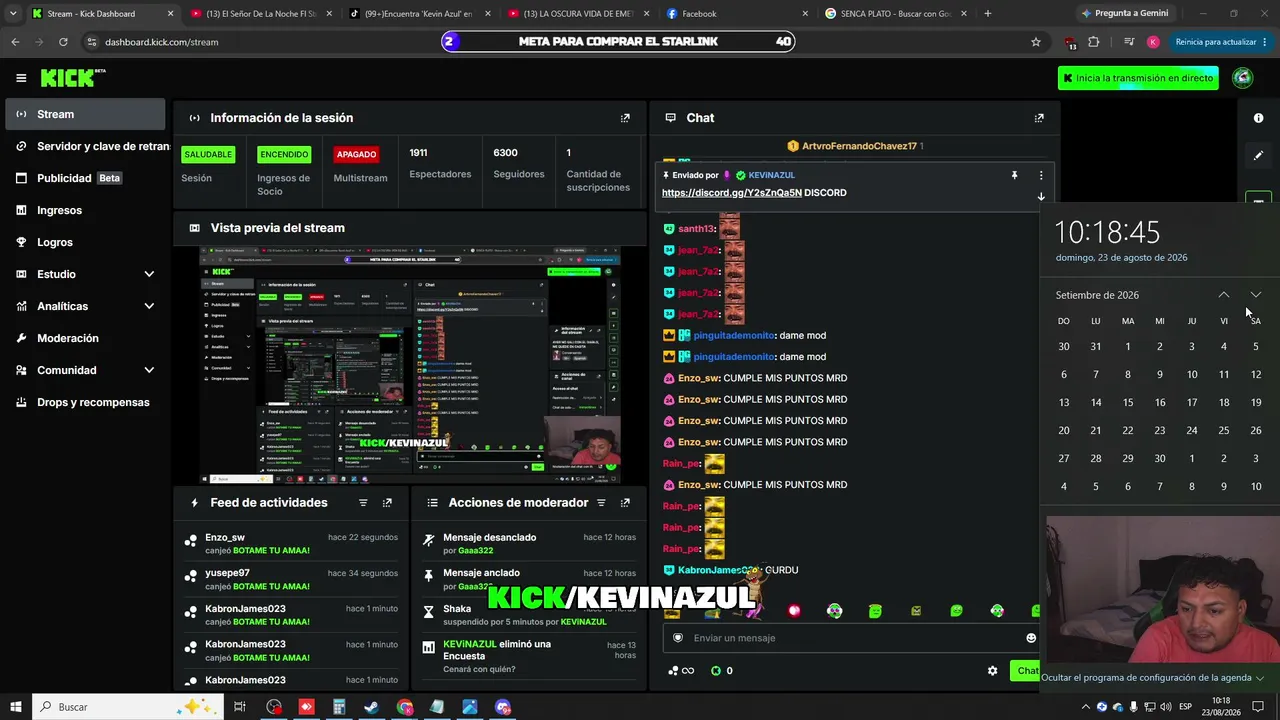The height and width of the screenshot is (720, 1280).
Task: Pop out the Información de la sesión panel
Action: click(x=625, y=118)
